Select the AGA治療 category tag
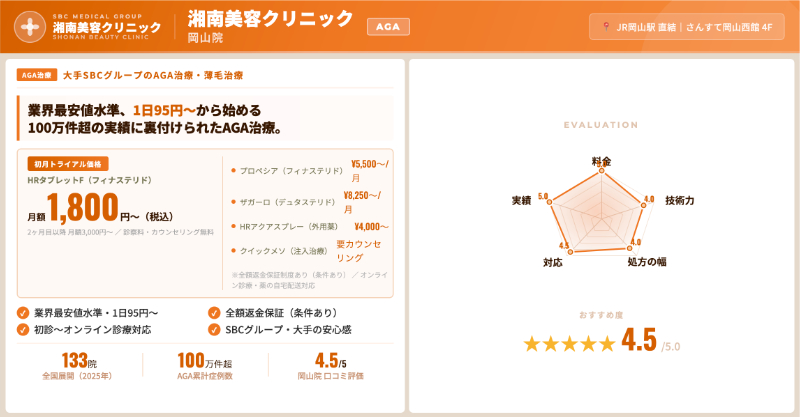Screen dimensions: 800x418 pyautogui.click(x=36, y=75)
